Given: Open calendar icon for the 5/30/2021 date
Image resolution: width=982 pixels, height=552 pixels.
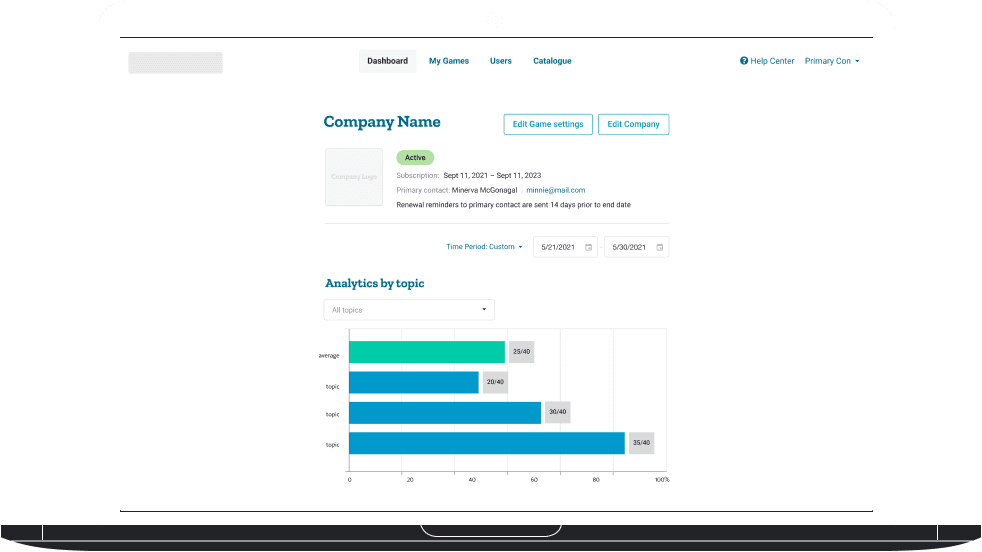Looking at the screenshot, I should click(x=659, y=247).
